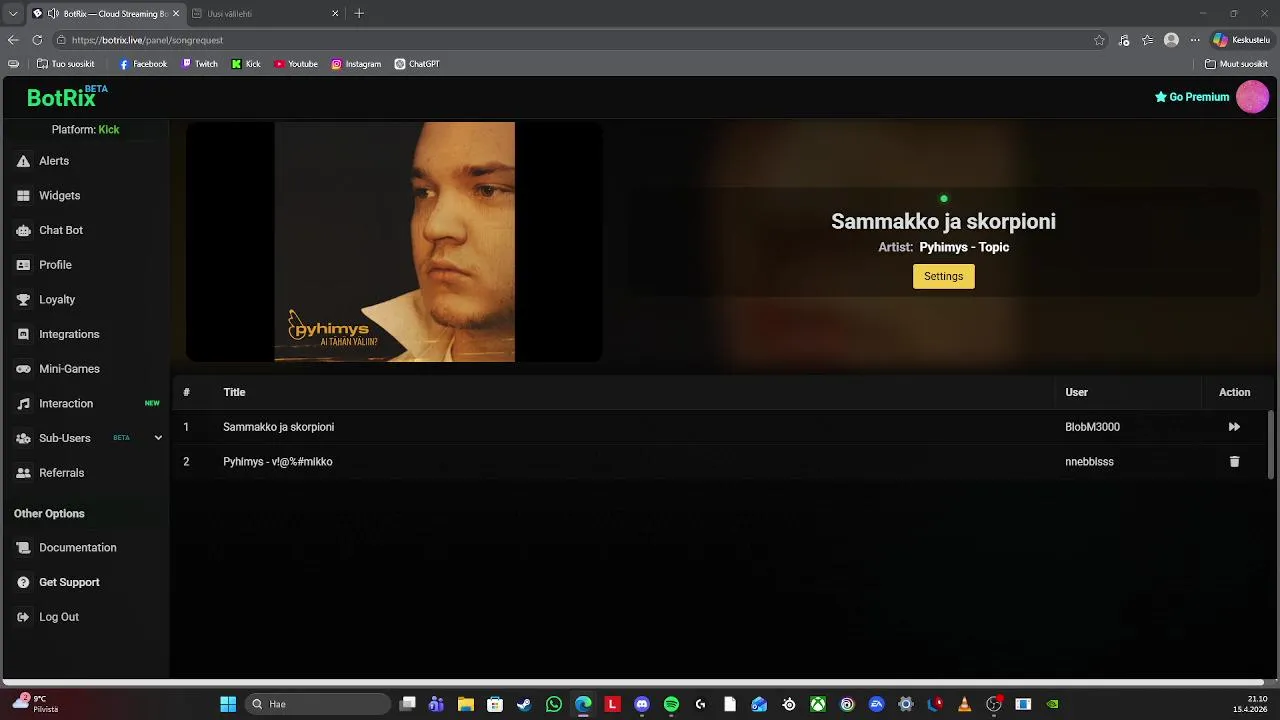Click the Platform: Kick label
Image resolution: width=1280 pixels, height=720 pixels.
click(x=85, y=130)
